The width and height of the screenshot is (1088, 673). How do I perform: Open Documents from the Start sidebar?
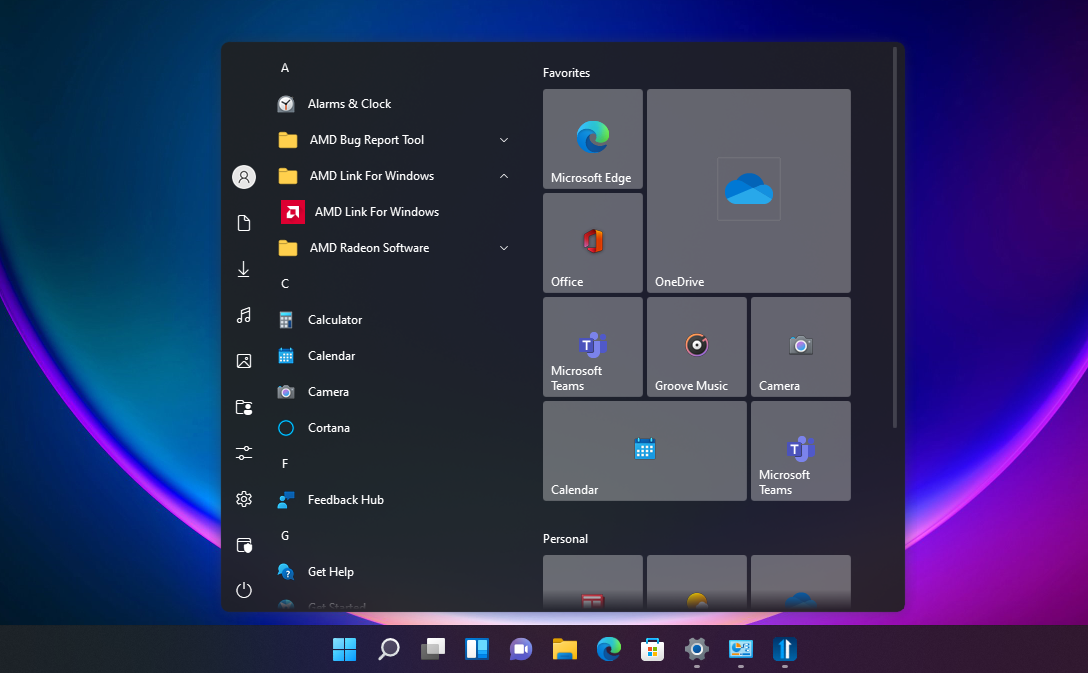tap(244, 223)
